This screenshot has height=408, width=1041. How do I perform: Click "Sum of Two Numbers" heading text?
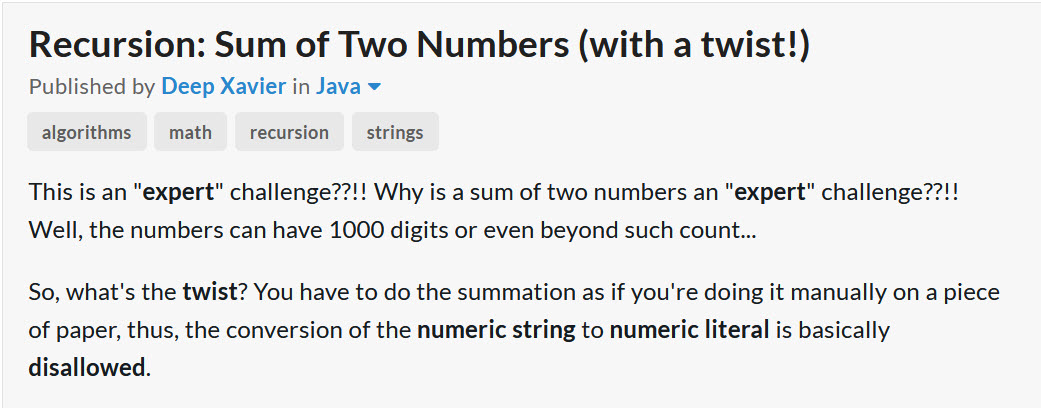pos(392,45)
